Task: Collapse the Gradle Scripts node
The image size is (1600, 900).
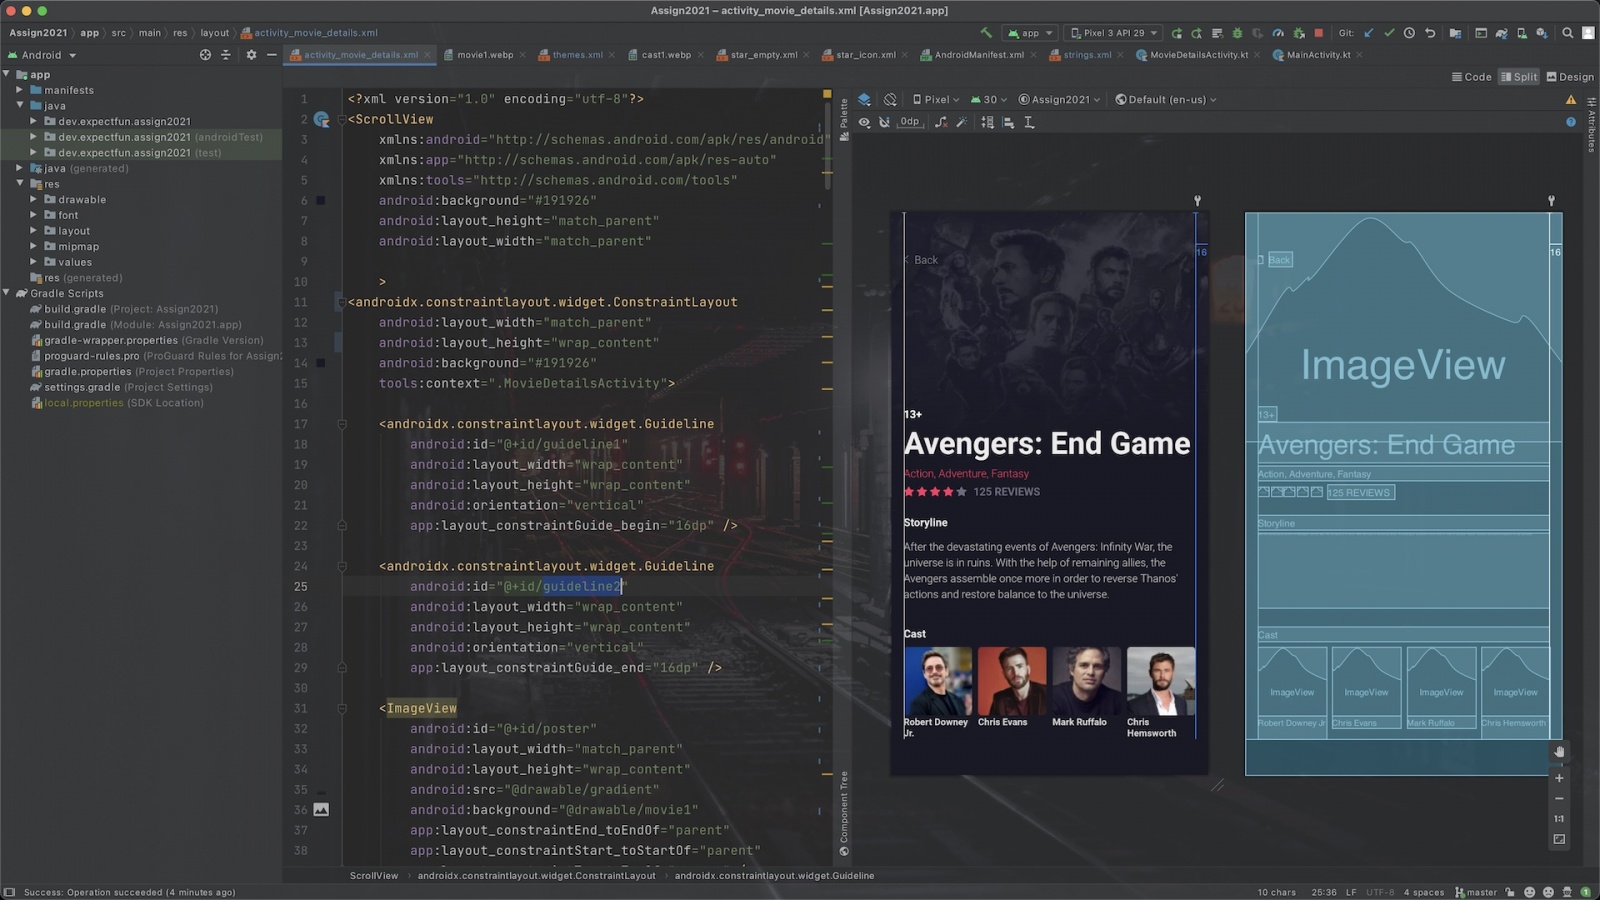Action: point(6,293)
